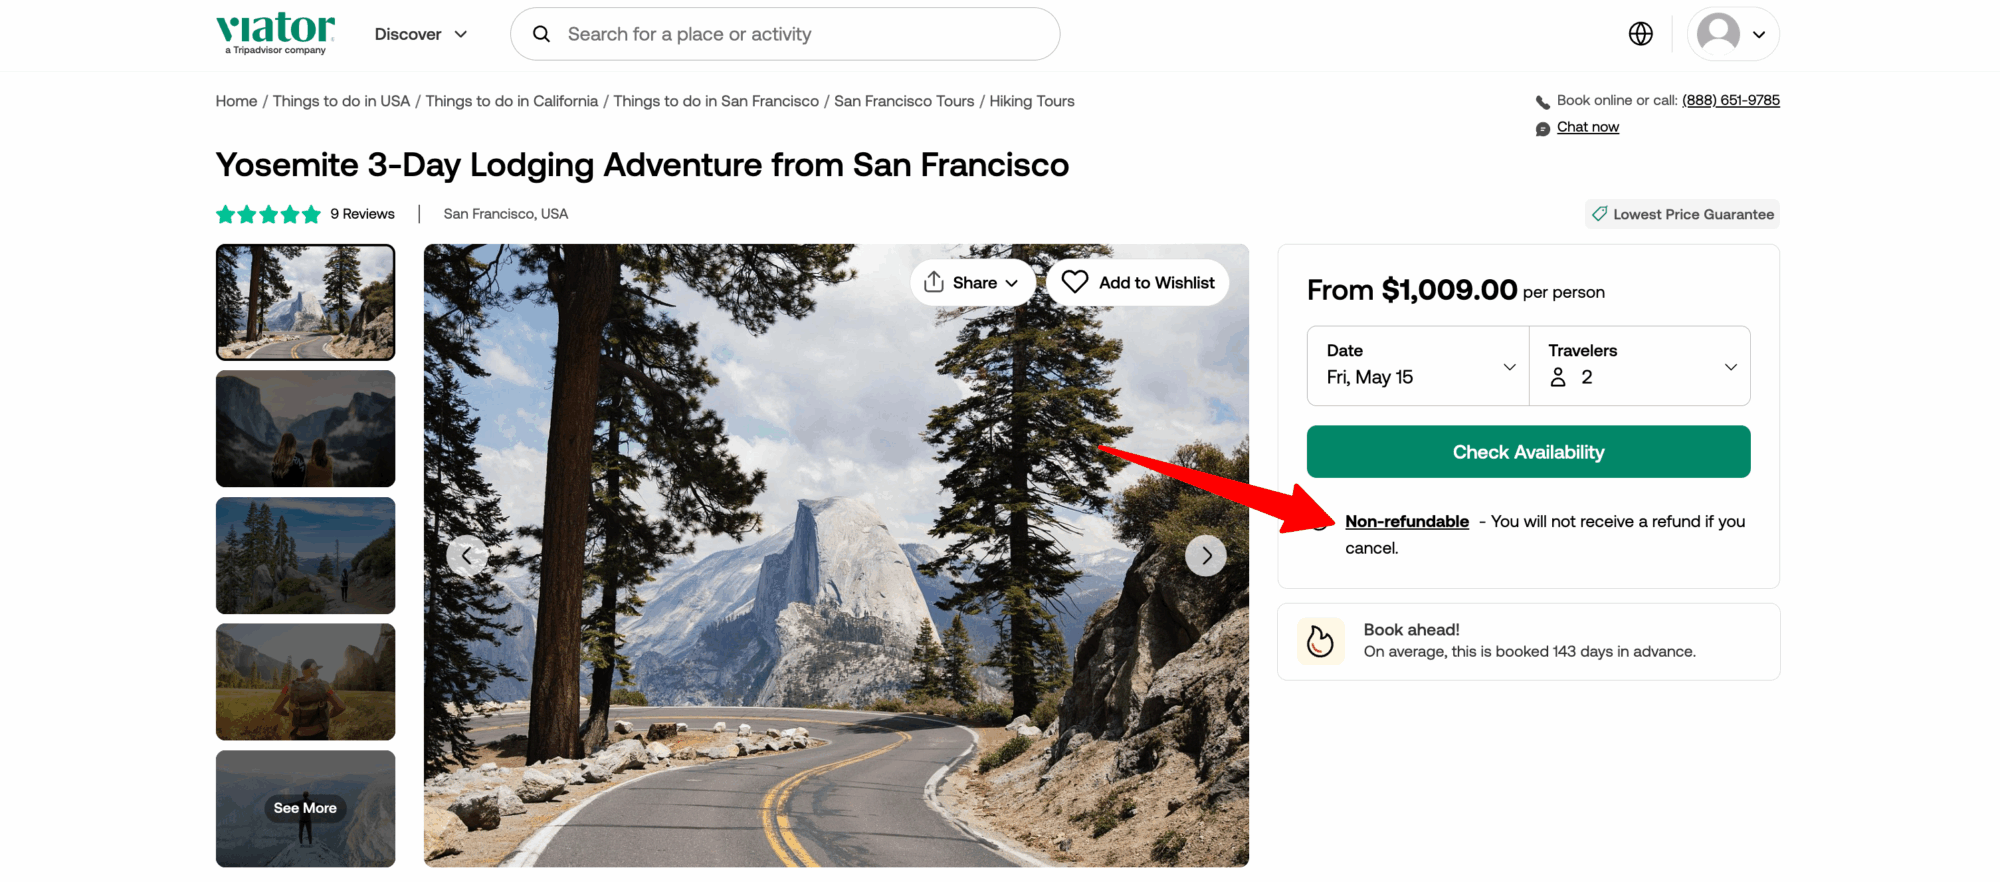
Task: Select the second photo thumbnail with two hikers
Action: (305, 429)
